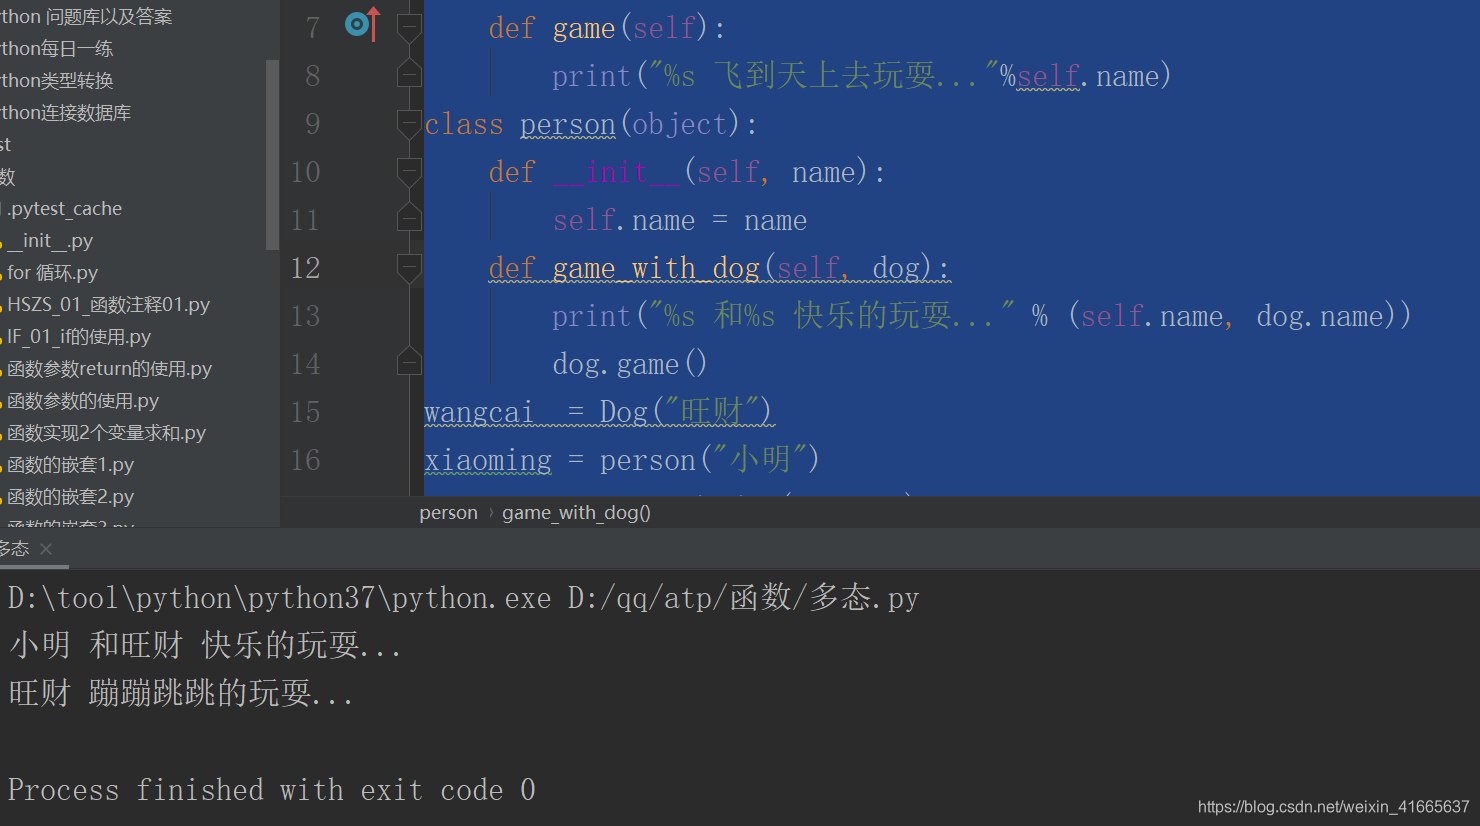Click line number 12 in the gutter
Viewport: 1480px width, 826px height.
[x=305, y=268]
